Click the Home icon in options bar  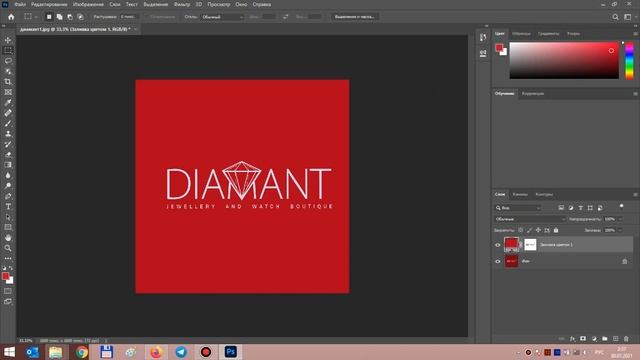(11, 17)
